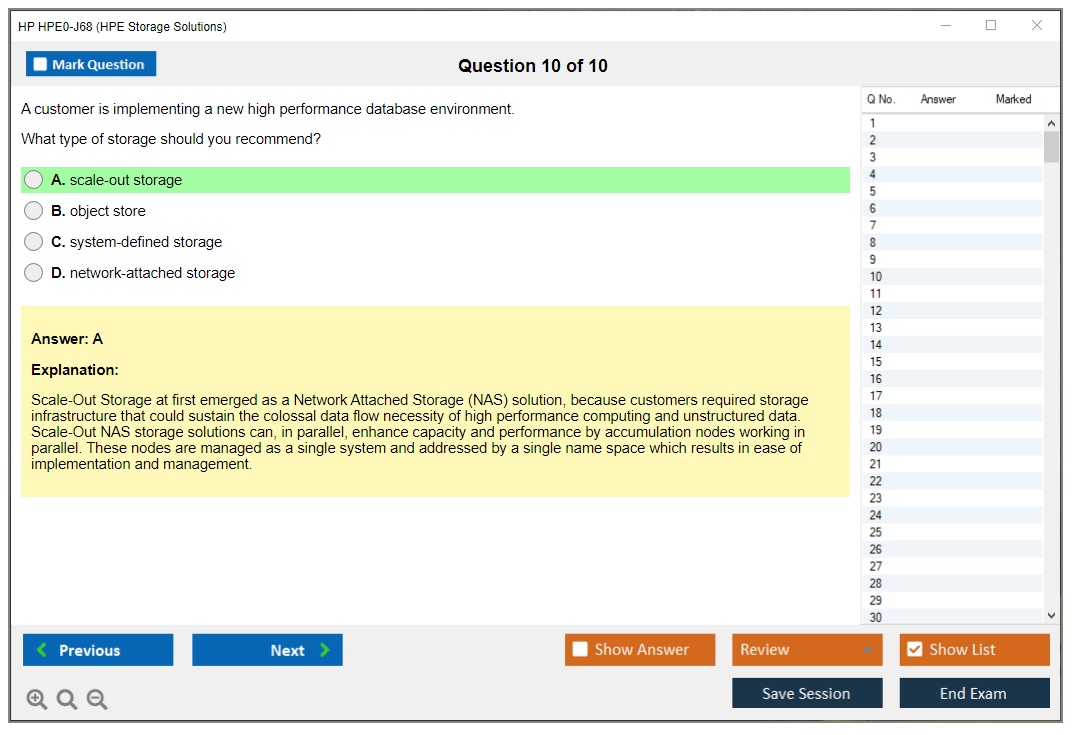Click scroll up arrow in question list
The image size is (1075, 735).
click(x=1051, y=123)
